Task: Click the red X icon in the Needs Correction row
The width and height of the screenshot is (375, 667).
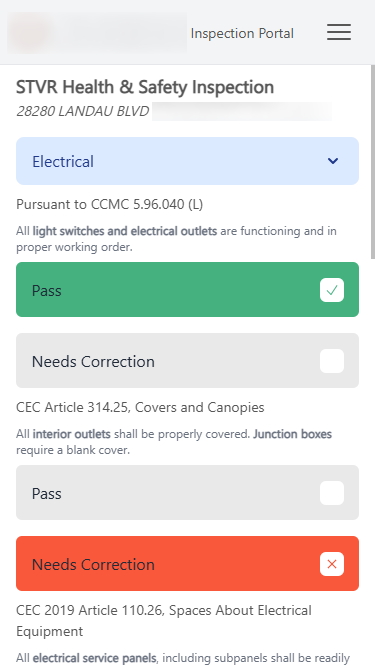Action: [332, 564]
